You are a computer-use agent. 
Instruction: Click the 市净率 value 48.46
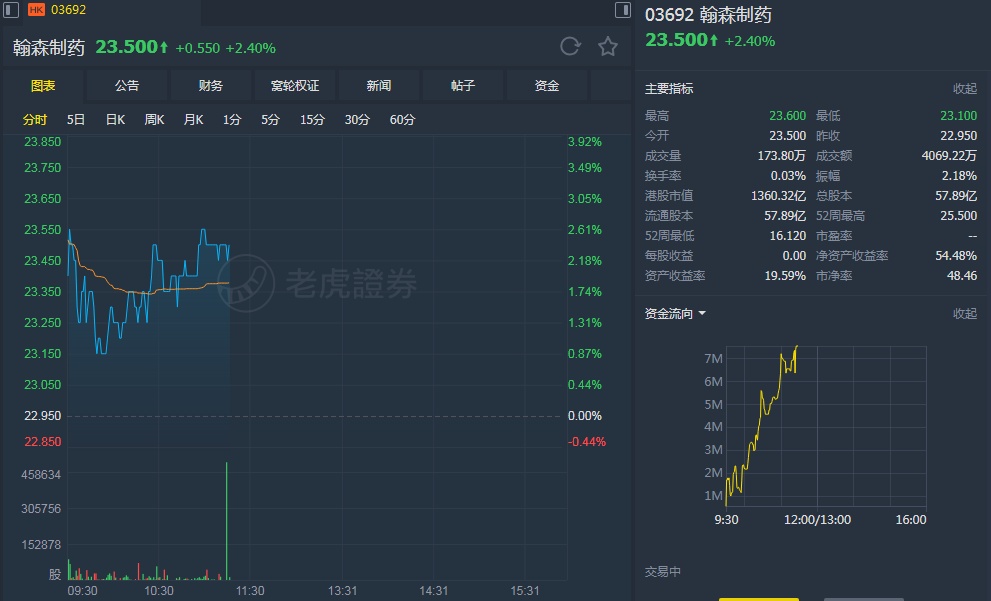click(x=962, y=276)
